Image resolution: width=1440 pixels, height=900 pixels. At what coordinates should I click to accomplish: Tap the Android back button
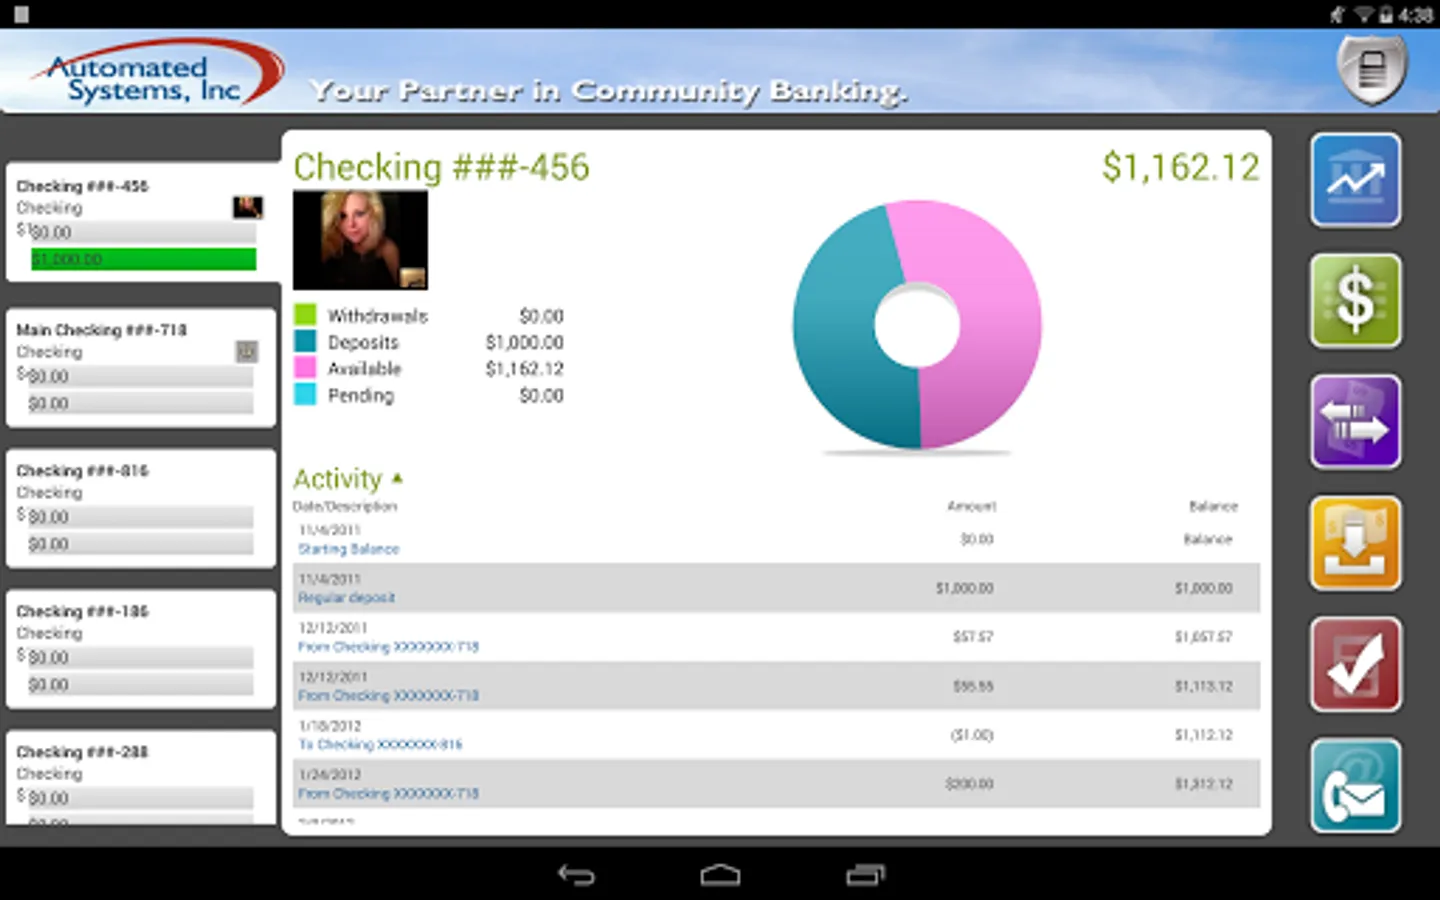tap(576, 875)
